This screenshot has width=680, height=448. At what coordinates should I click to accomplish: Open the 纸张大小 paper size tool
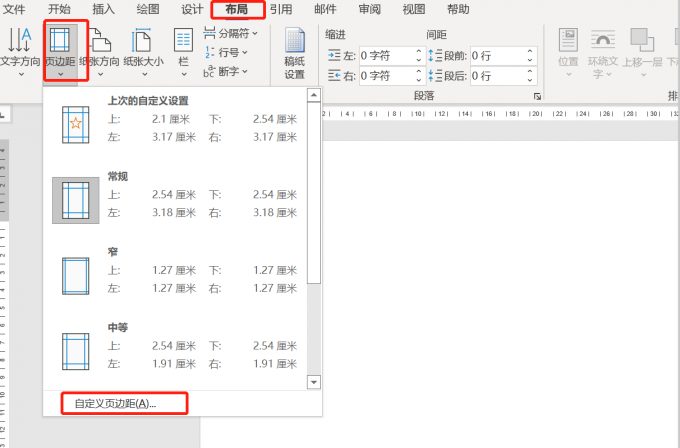click(144, 51)
